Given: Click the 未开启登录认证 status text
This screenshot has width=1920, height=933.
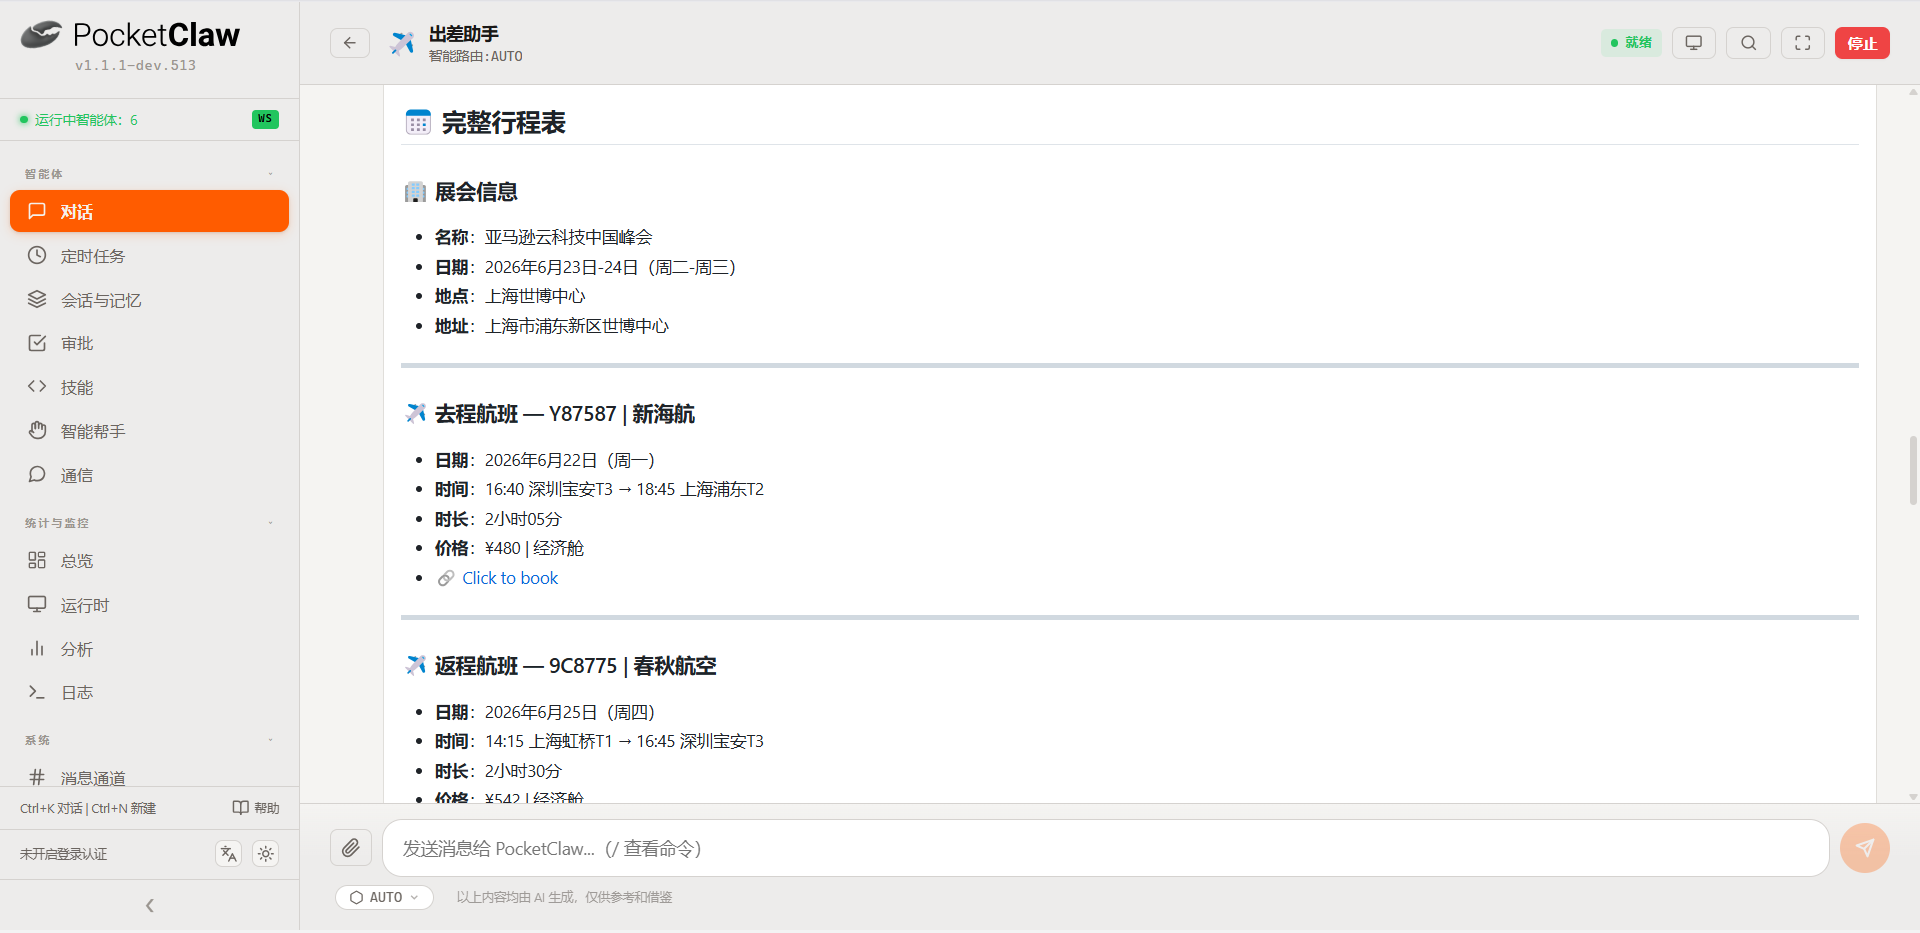Looking at the screenshot, I should [x=64, y=854].
